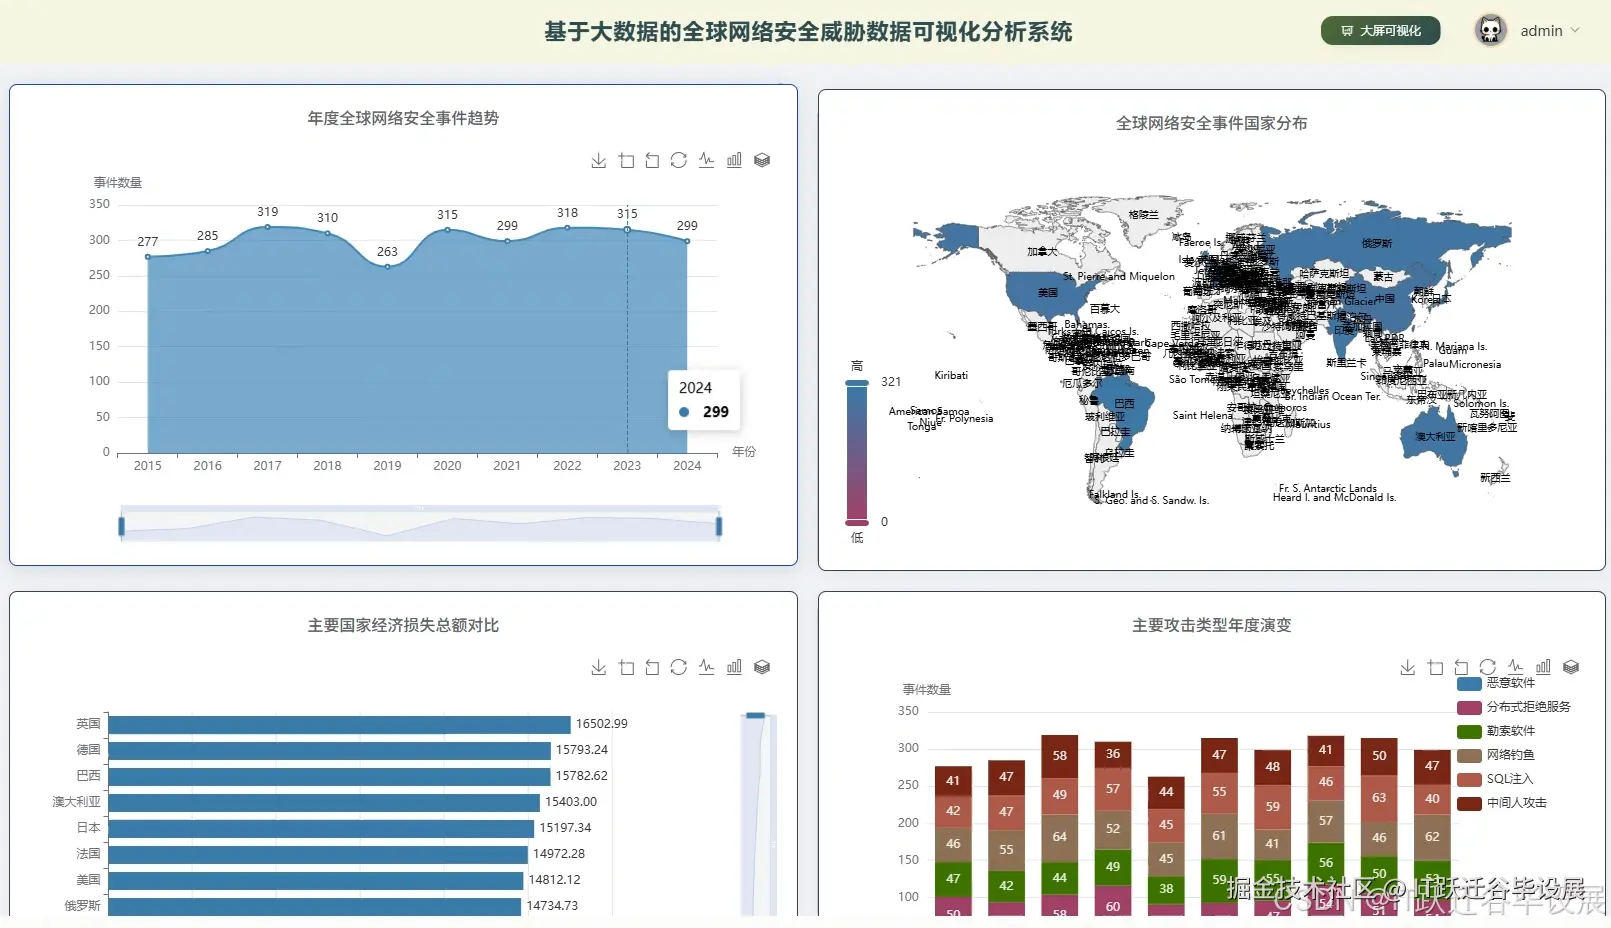1611x928 pixels.
Task: Switch attack type chart to bar view
Action: 1543,667
